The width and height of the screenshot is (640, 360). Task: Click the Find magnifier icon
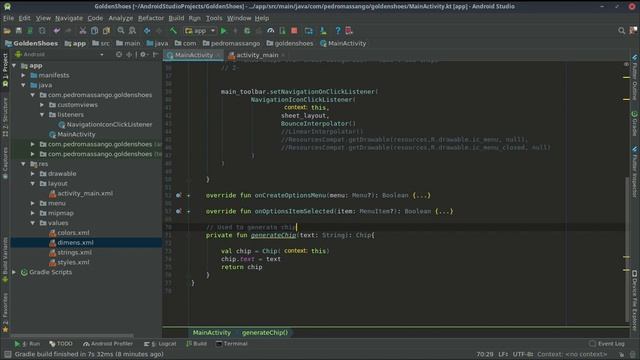[x=121, y=31]
